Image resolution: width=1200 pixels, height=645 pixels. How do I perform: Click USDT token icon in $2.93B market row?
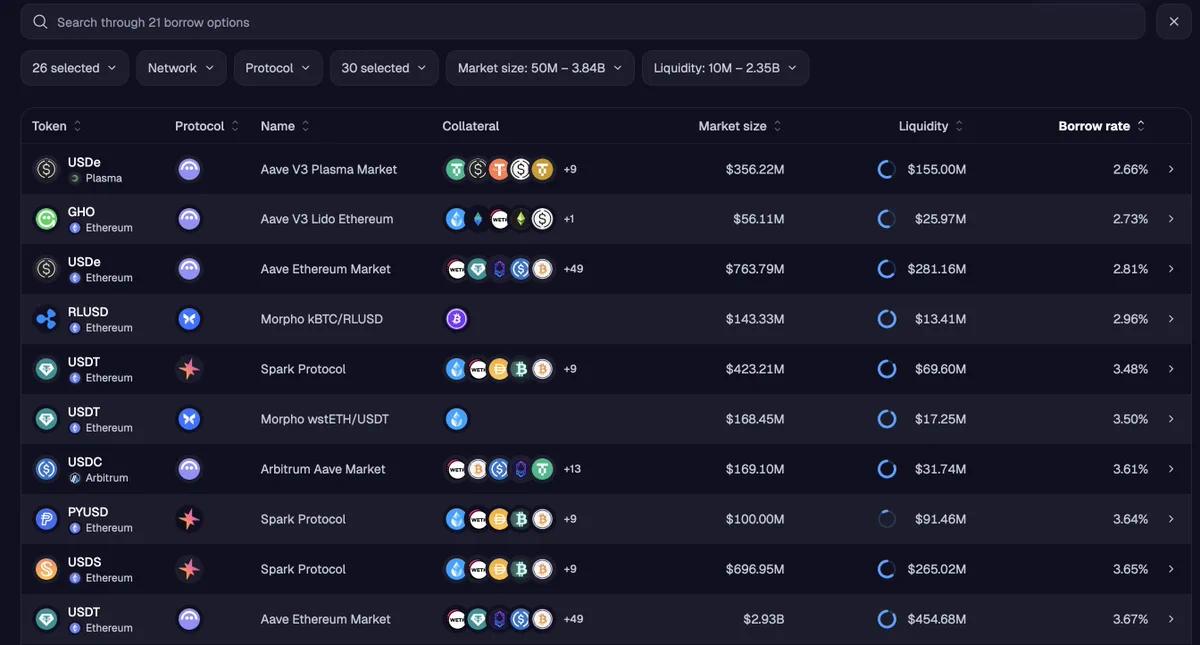(x=46, y=619)
